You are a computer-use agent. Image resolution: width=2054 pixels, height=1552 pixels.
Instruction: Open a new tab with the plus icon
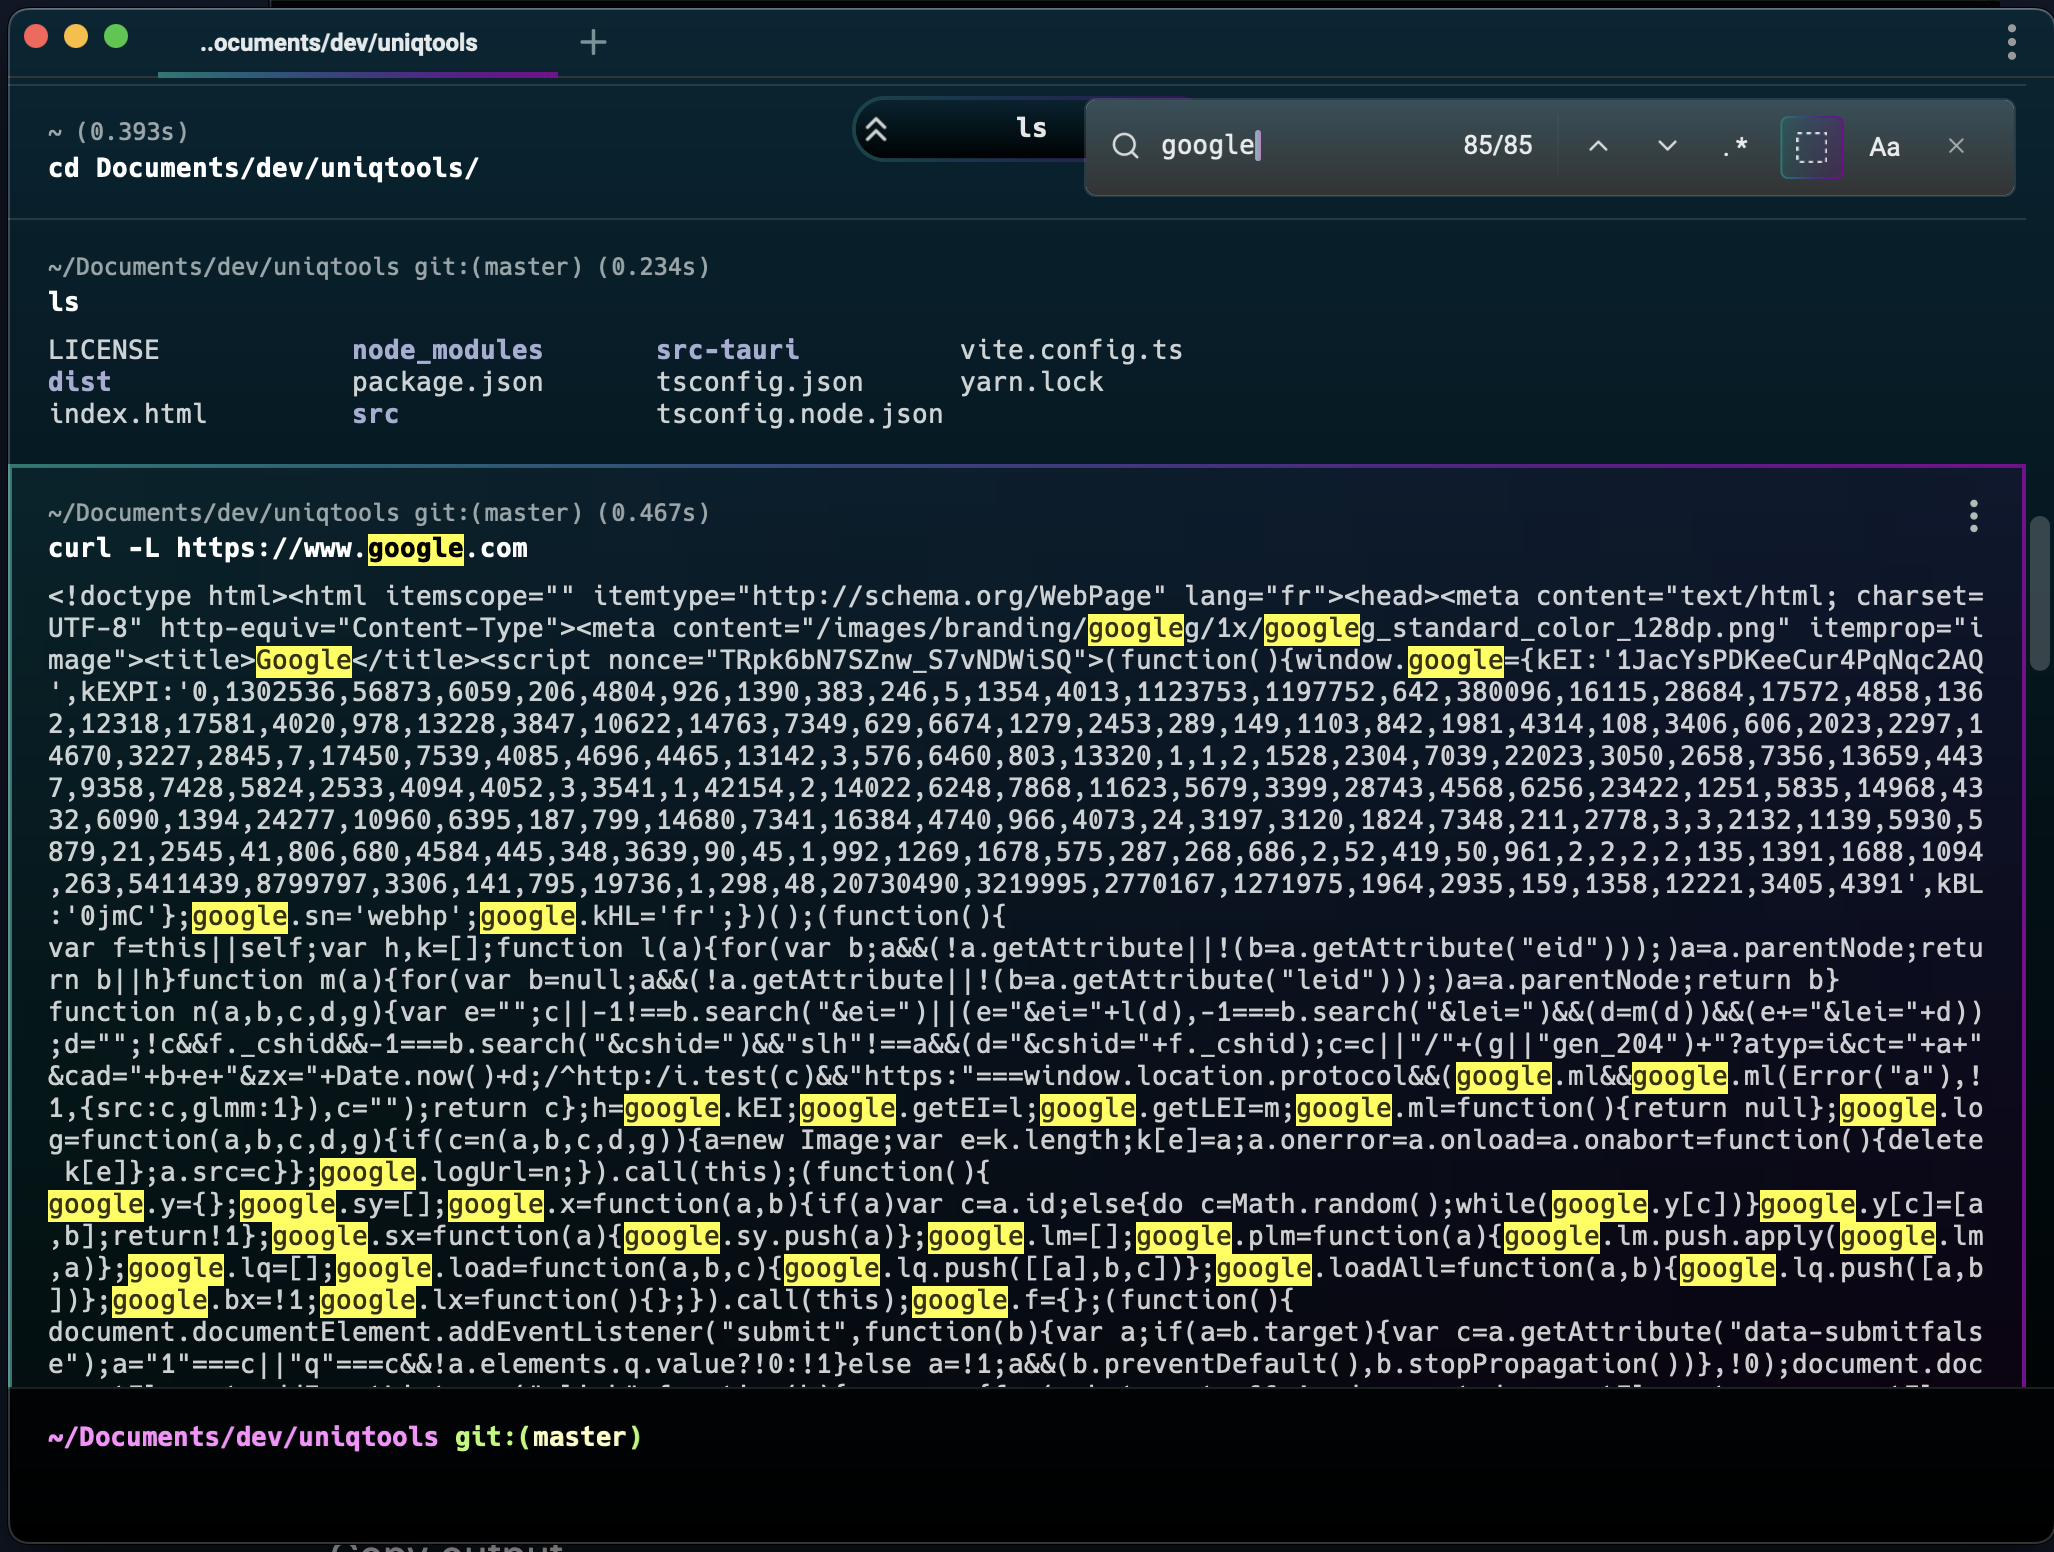pos(593,42)
